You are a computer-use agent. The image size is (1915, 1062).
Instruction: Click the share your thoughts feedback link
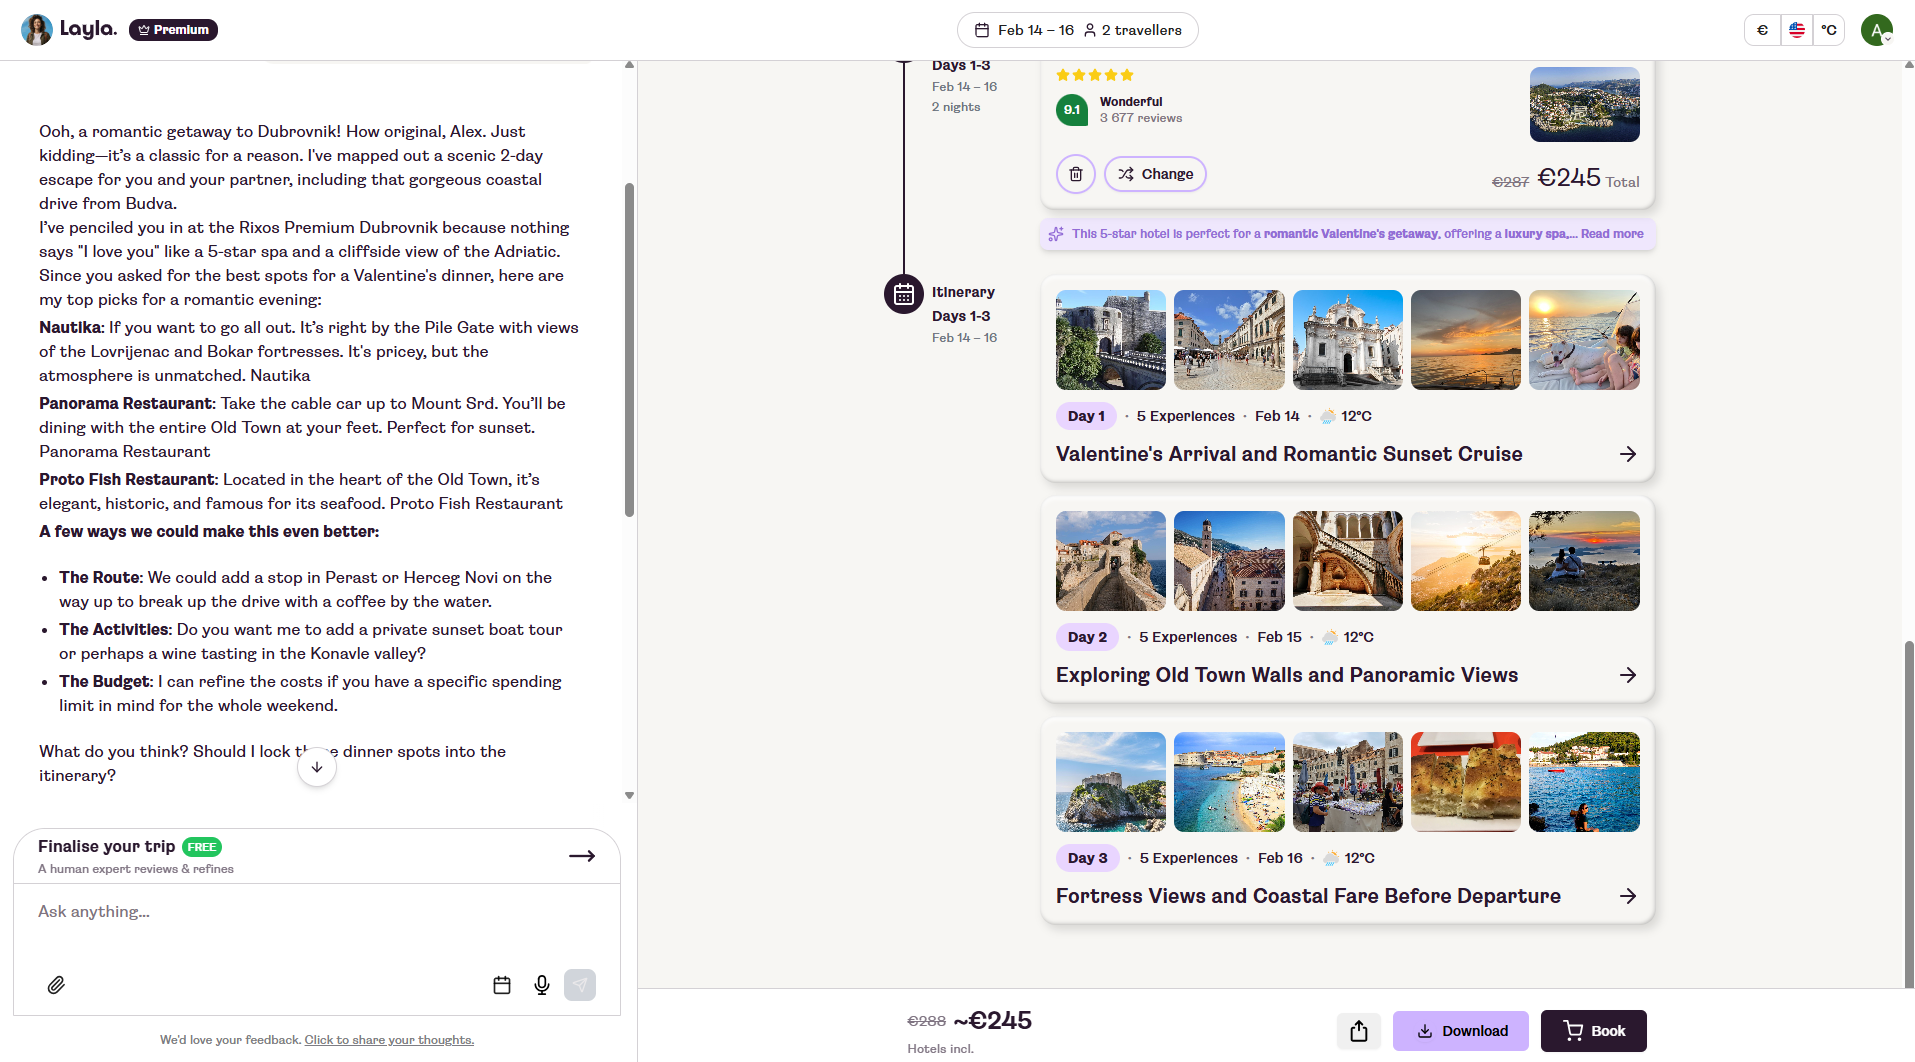pos(389,1040)
